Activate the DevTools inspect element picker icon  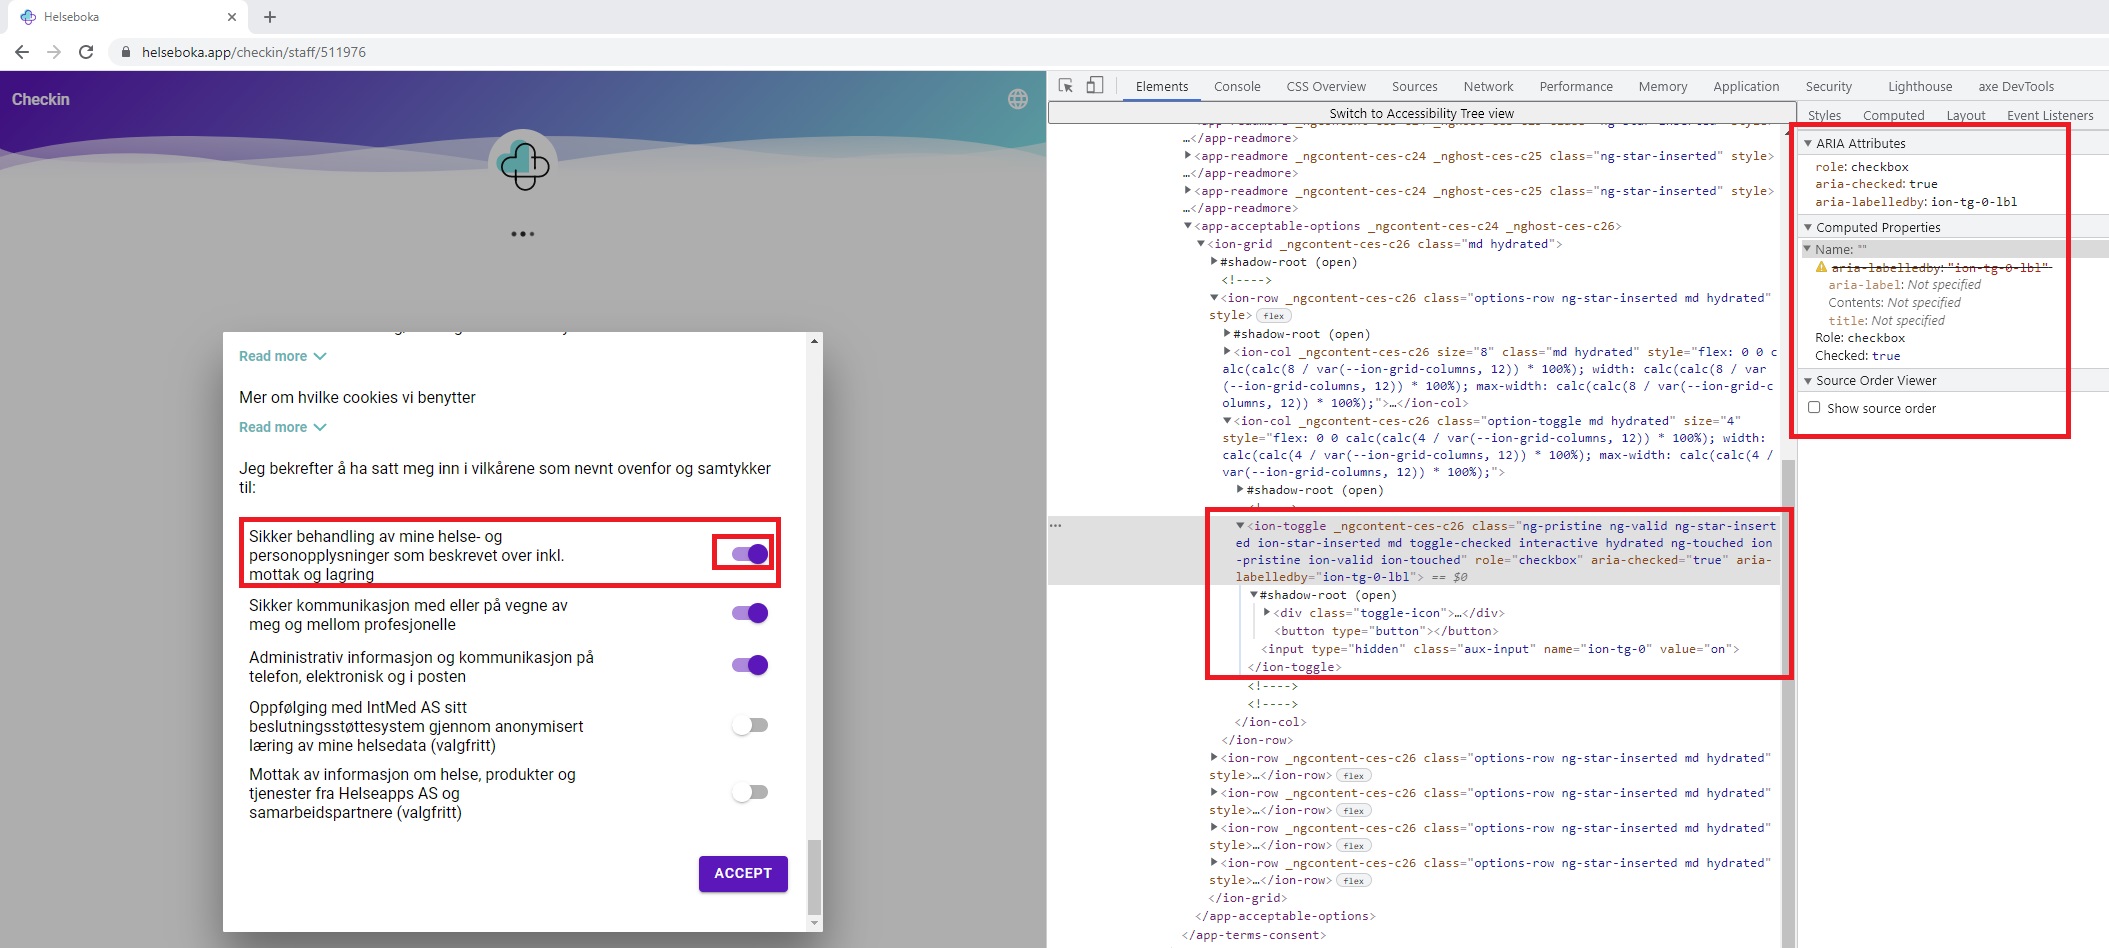[x=1066, y=86]
